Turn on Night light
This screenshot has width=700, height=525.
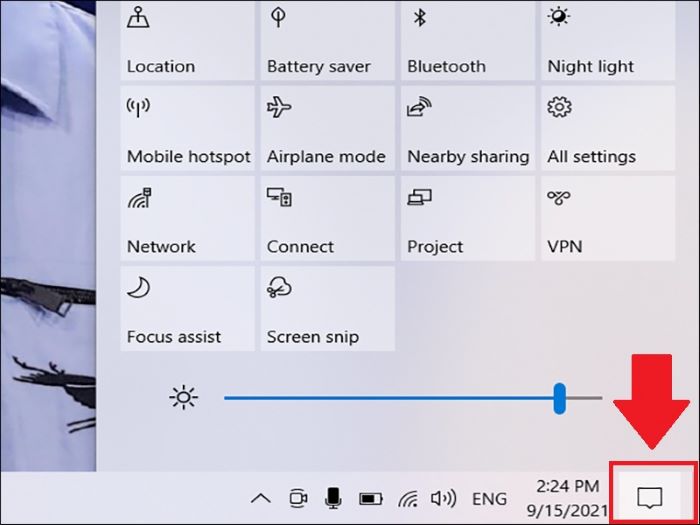(x=608, y=40)
